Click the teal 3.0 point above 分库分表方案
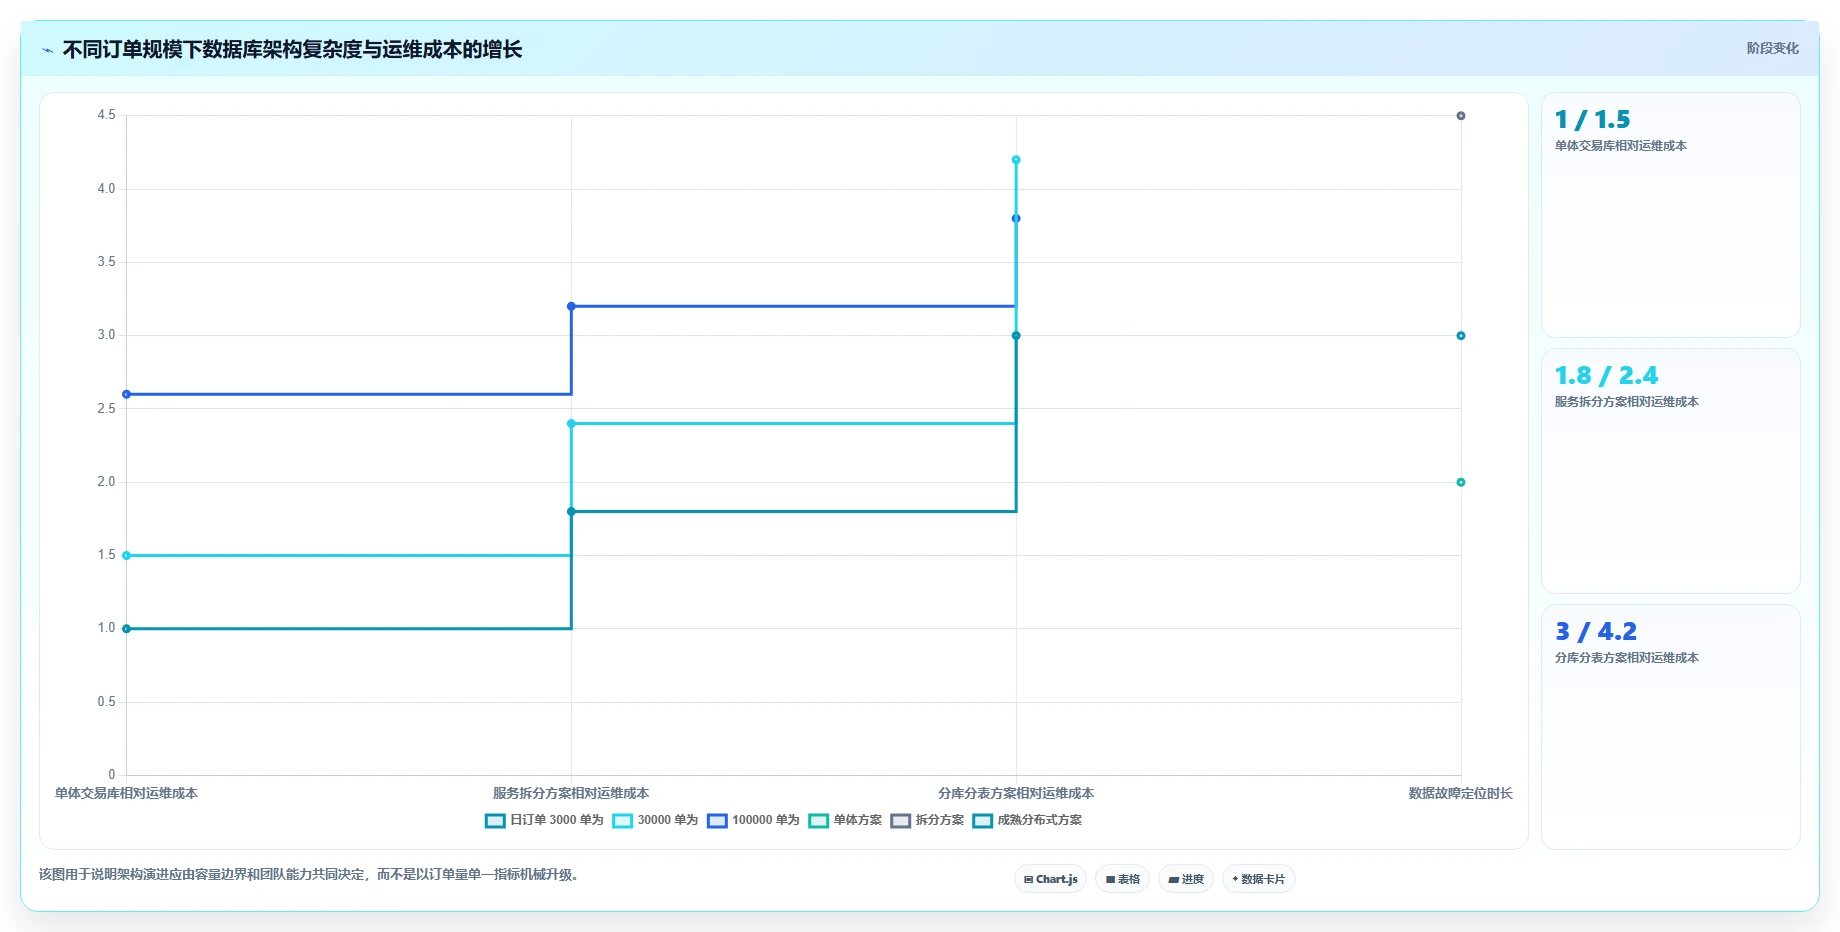 (1016, 336)
